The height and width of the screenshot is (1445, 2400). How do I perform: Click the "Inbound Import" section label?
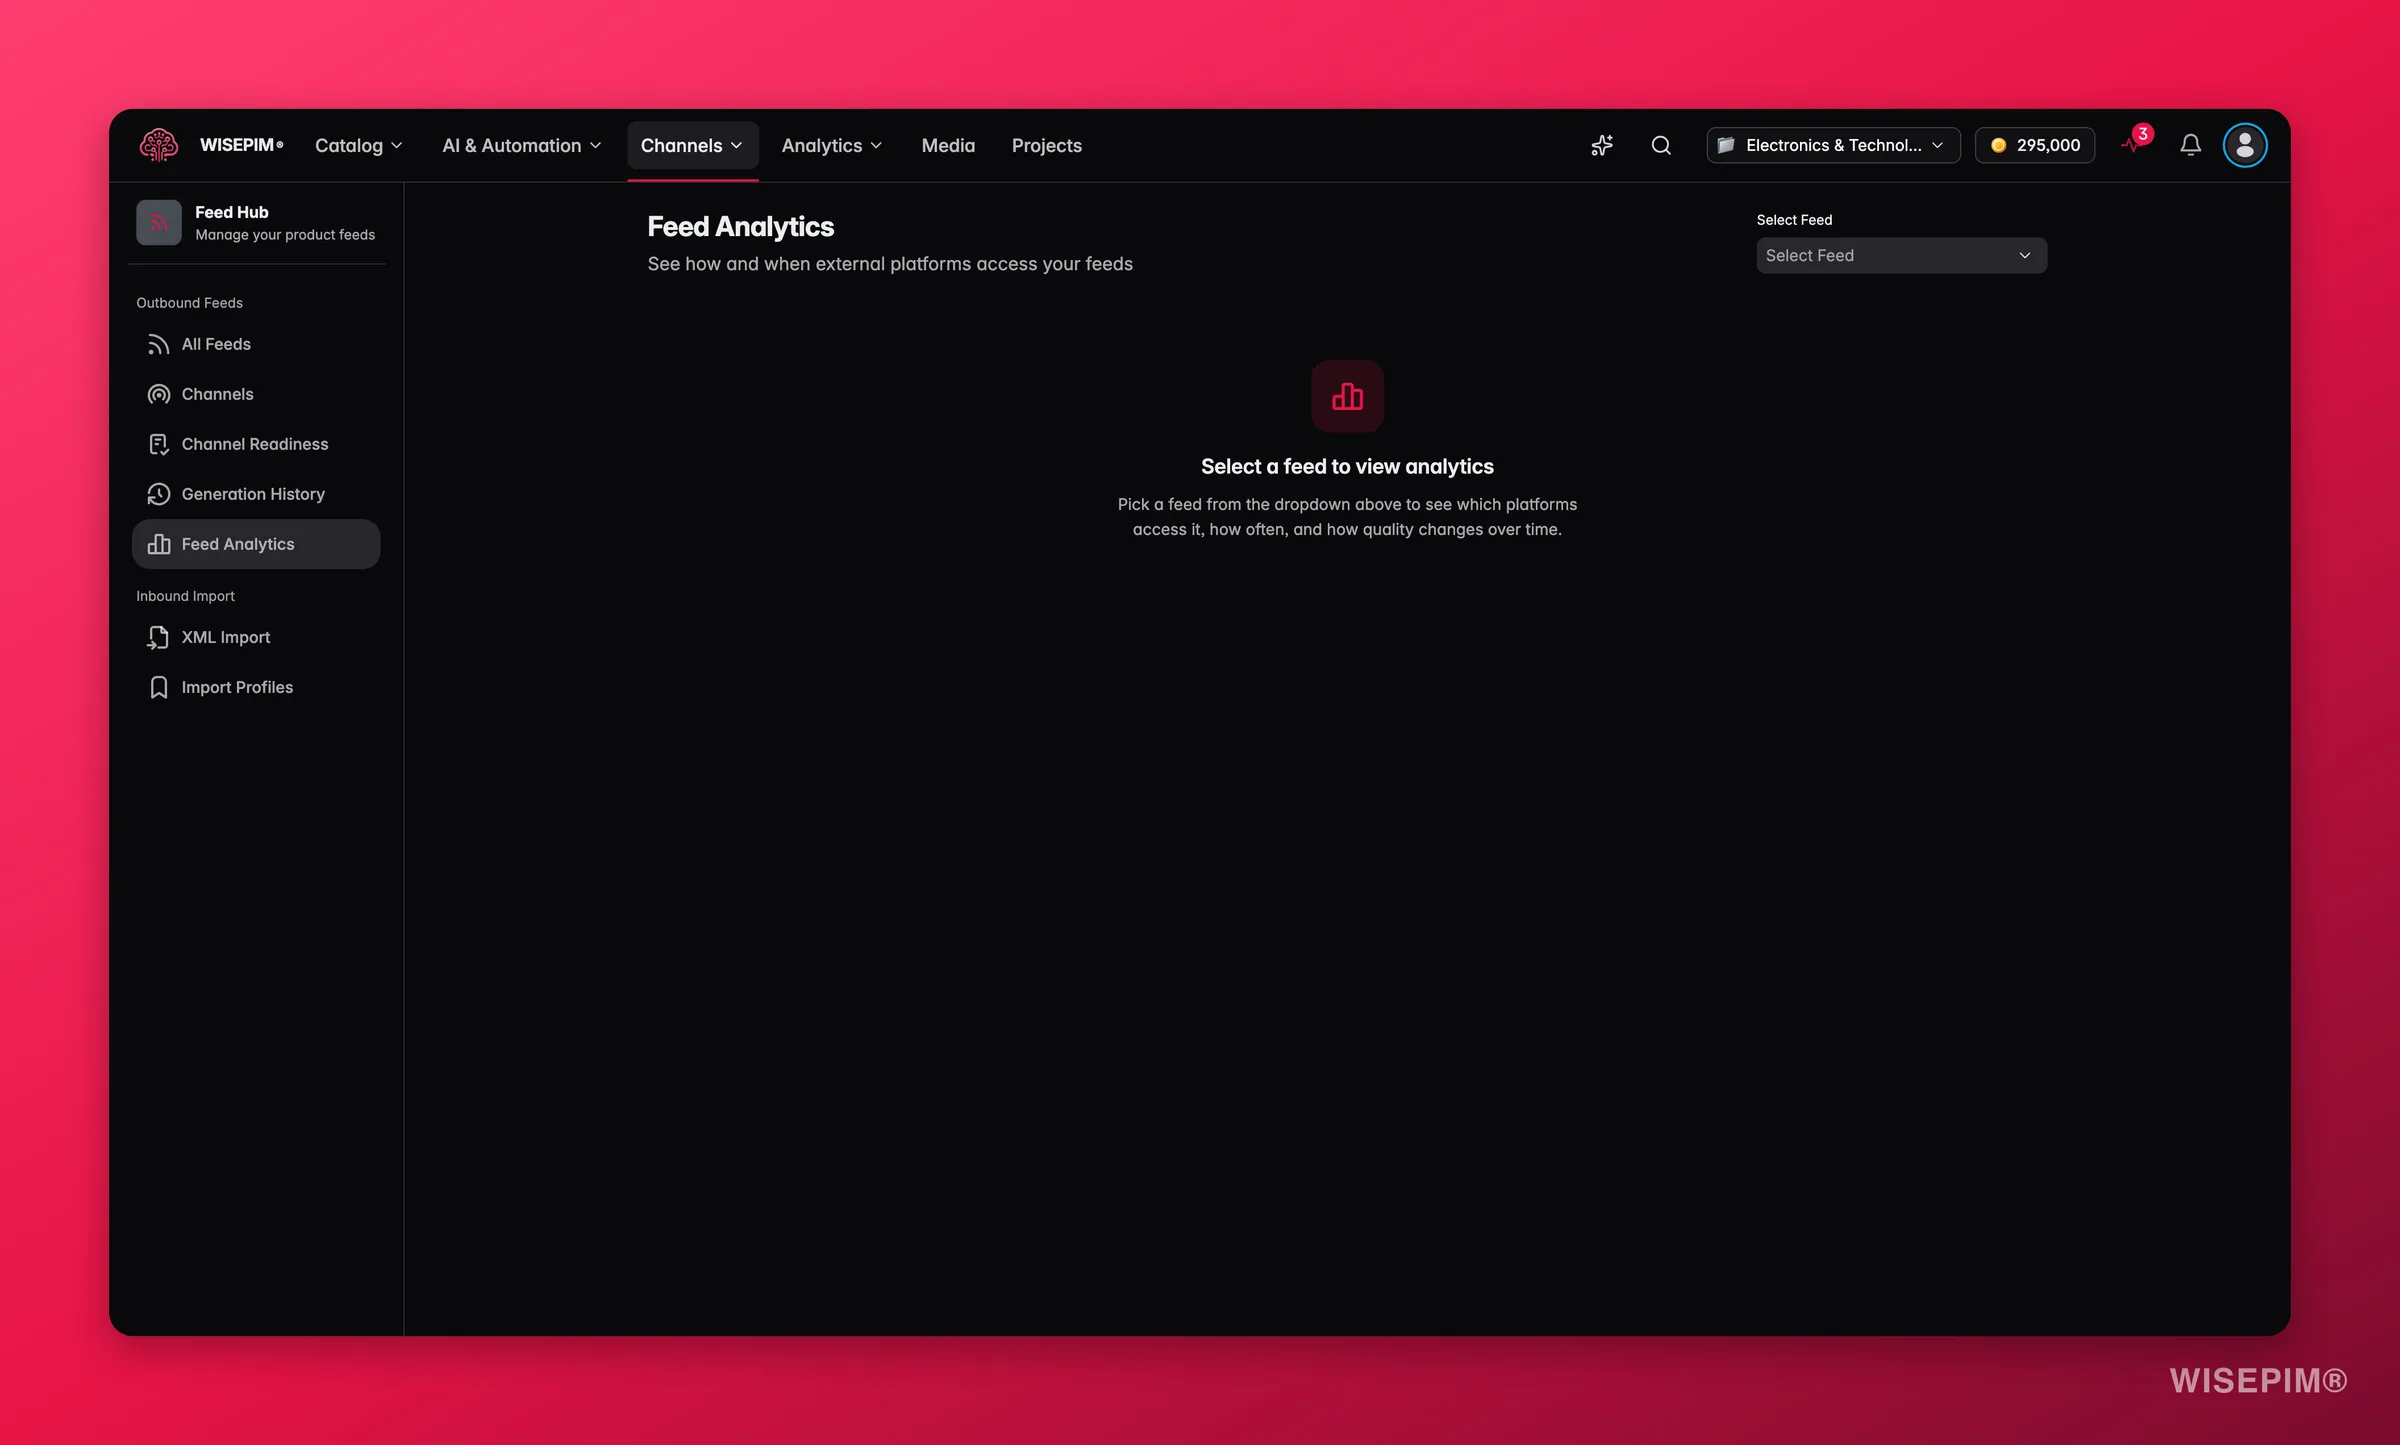pos(185,596)
